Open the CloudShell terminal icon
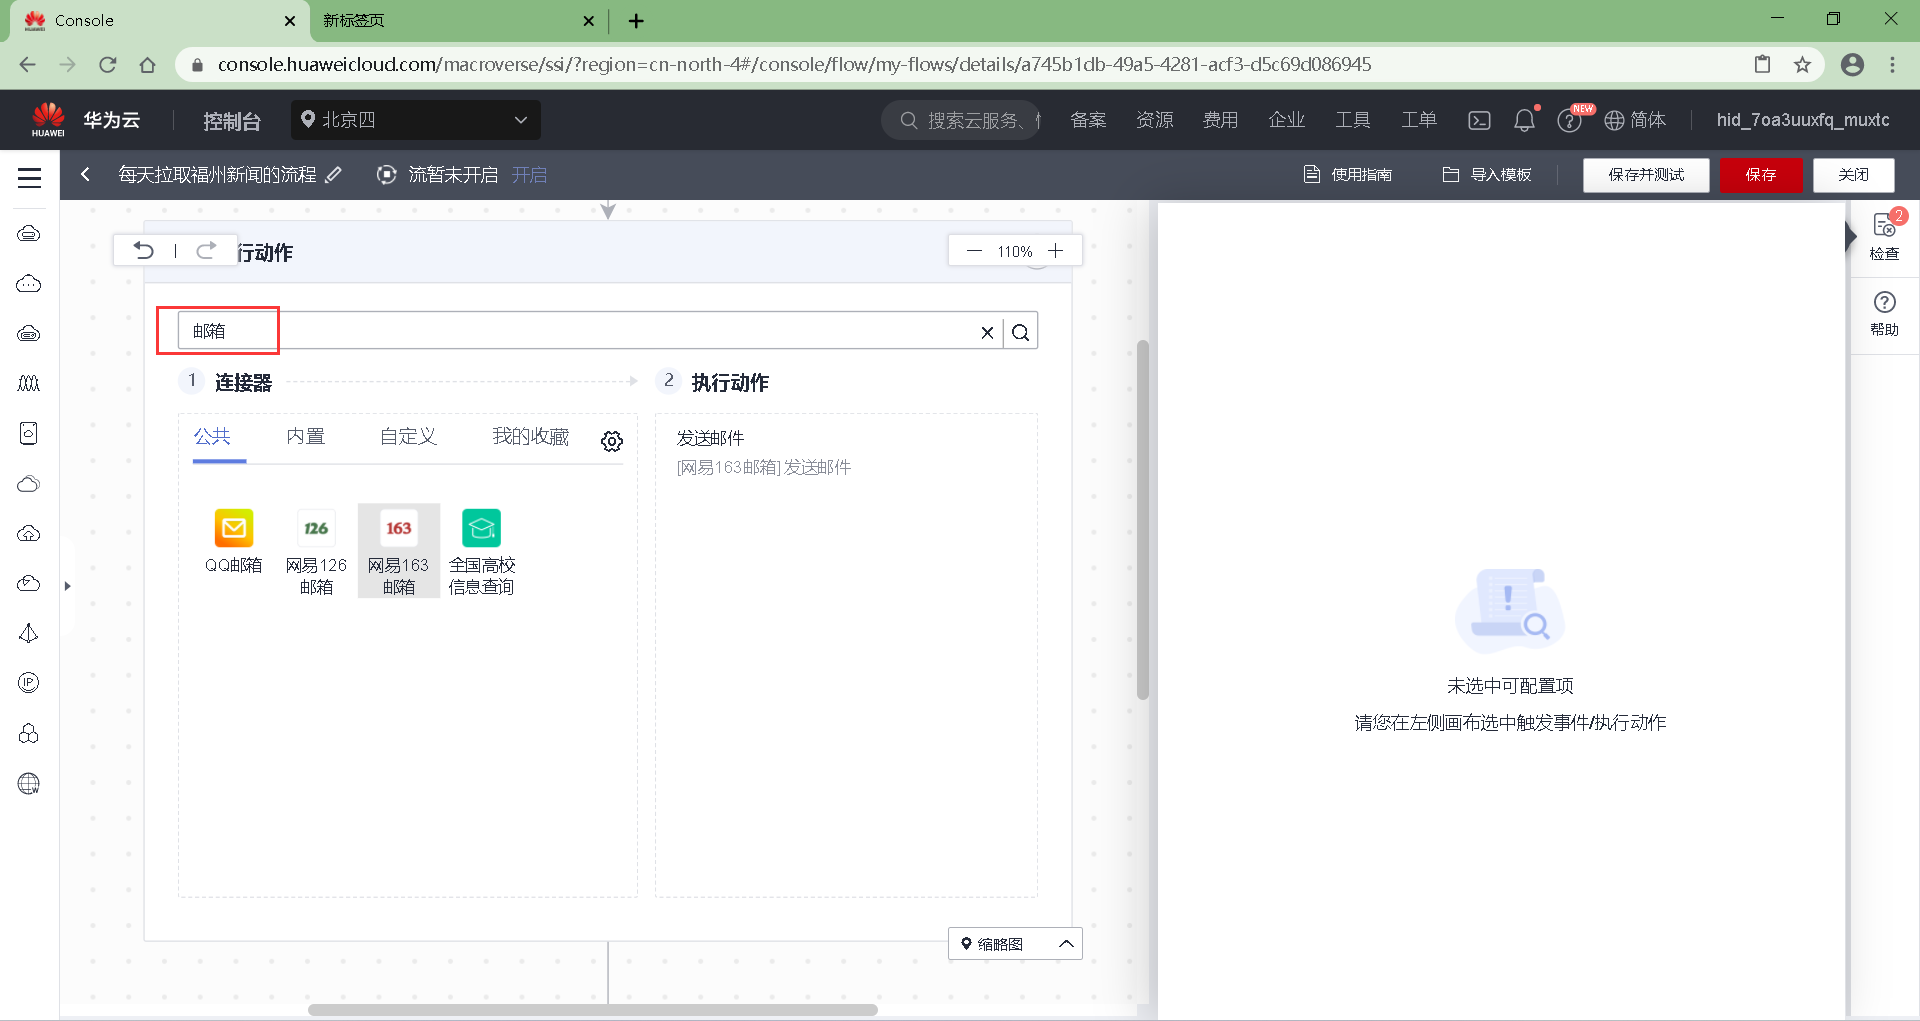 tap(1479, 120)
